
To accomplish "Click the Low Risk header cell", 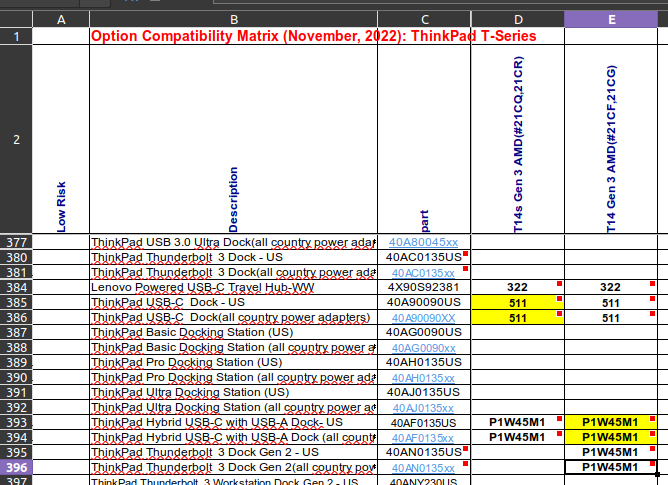I will pyautogui.click(x=61, y=139).
